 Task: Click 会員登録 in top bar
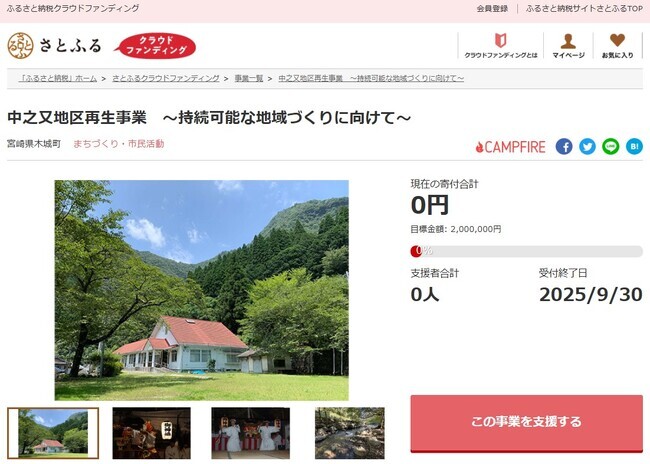tap(492, 8)
